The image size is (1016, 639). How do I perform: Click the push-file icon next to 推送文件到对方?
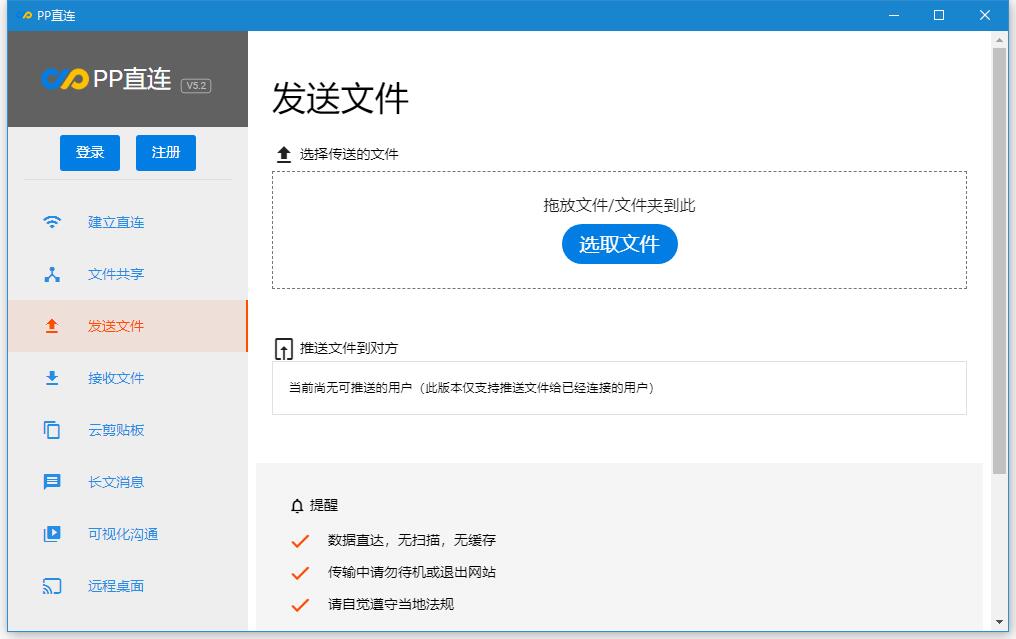tap(284, 349)
